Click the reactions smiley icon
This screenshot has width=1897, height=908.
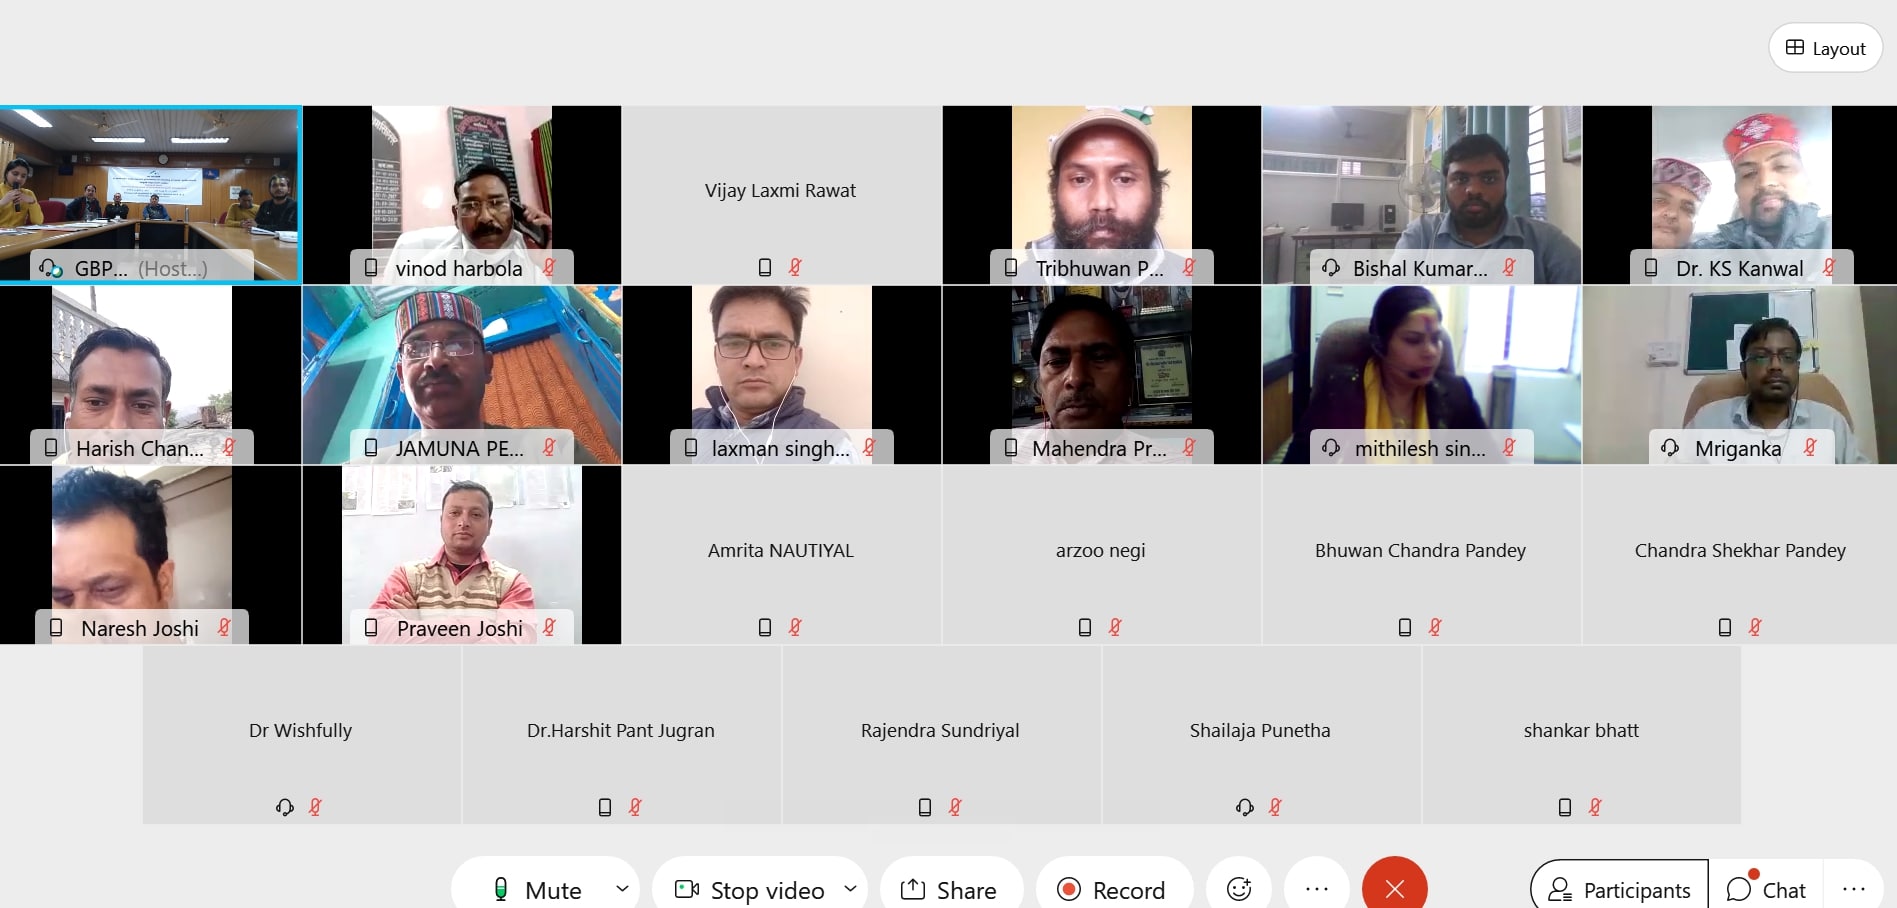click(1239, 889)
